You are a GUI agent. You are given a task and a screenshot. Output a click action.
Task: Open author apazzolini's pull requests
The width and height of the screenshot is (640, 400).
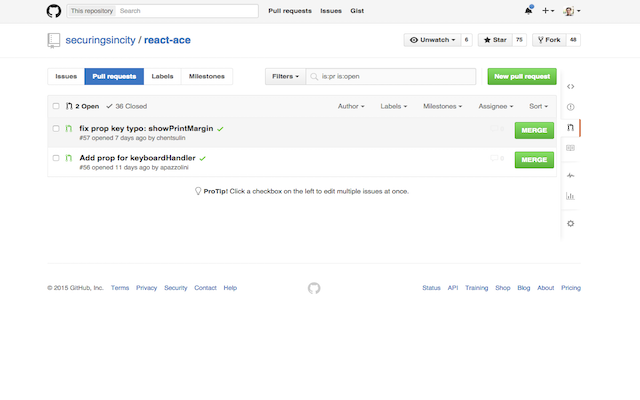(174, 167)
